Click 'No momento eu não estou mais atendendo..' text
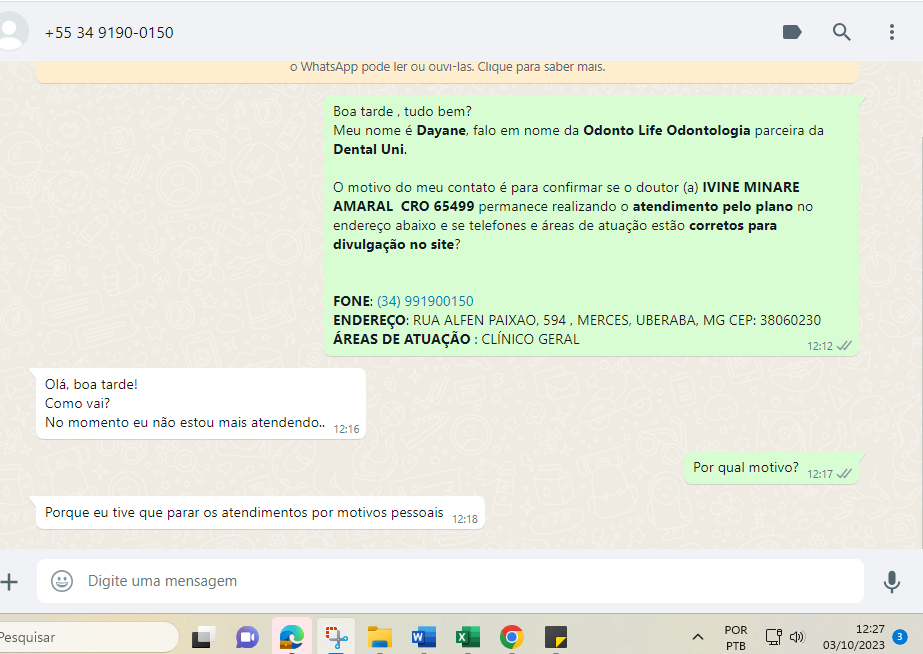This screenshot has height=654, width=923. coord(185,423)
